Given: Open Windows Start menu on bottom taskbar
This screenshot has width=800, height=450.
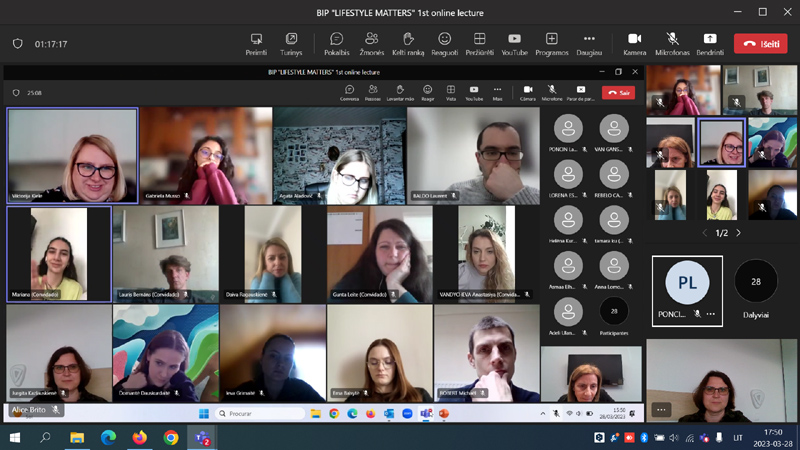Looking at the screenshot, I should (x=14, y=438).
